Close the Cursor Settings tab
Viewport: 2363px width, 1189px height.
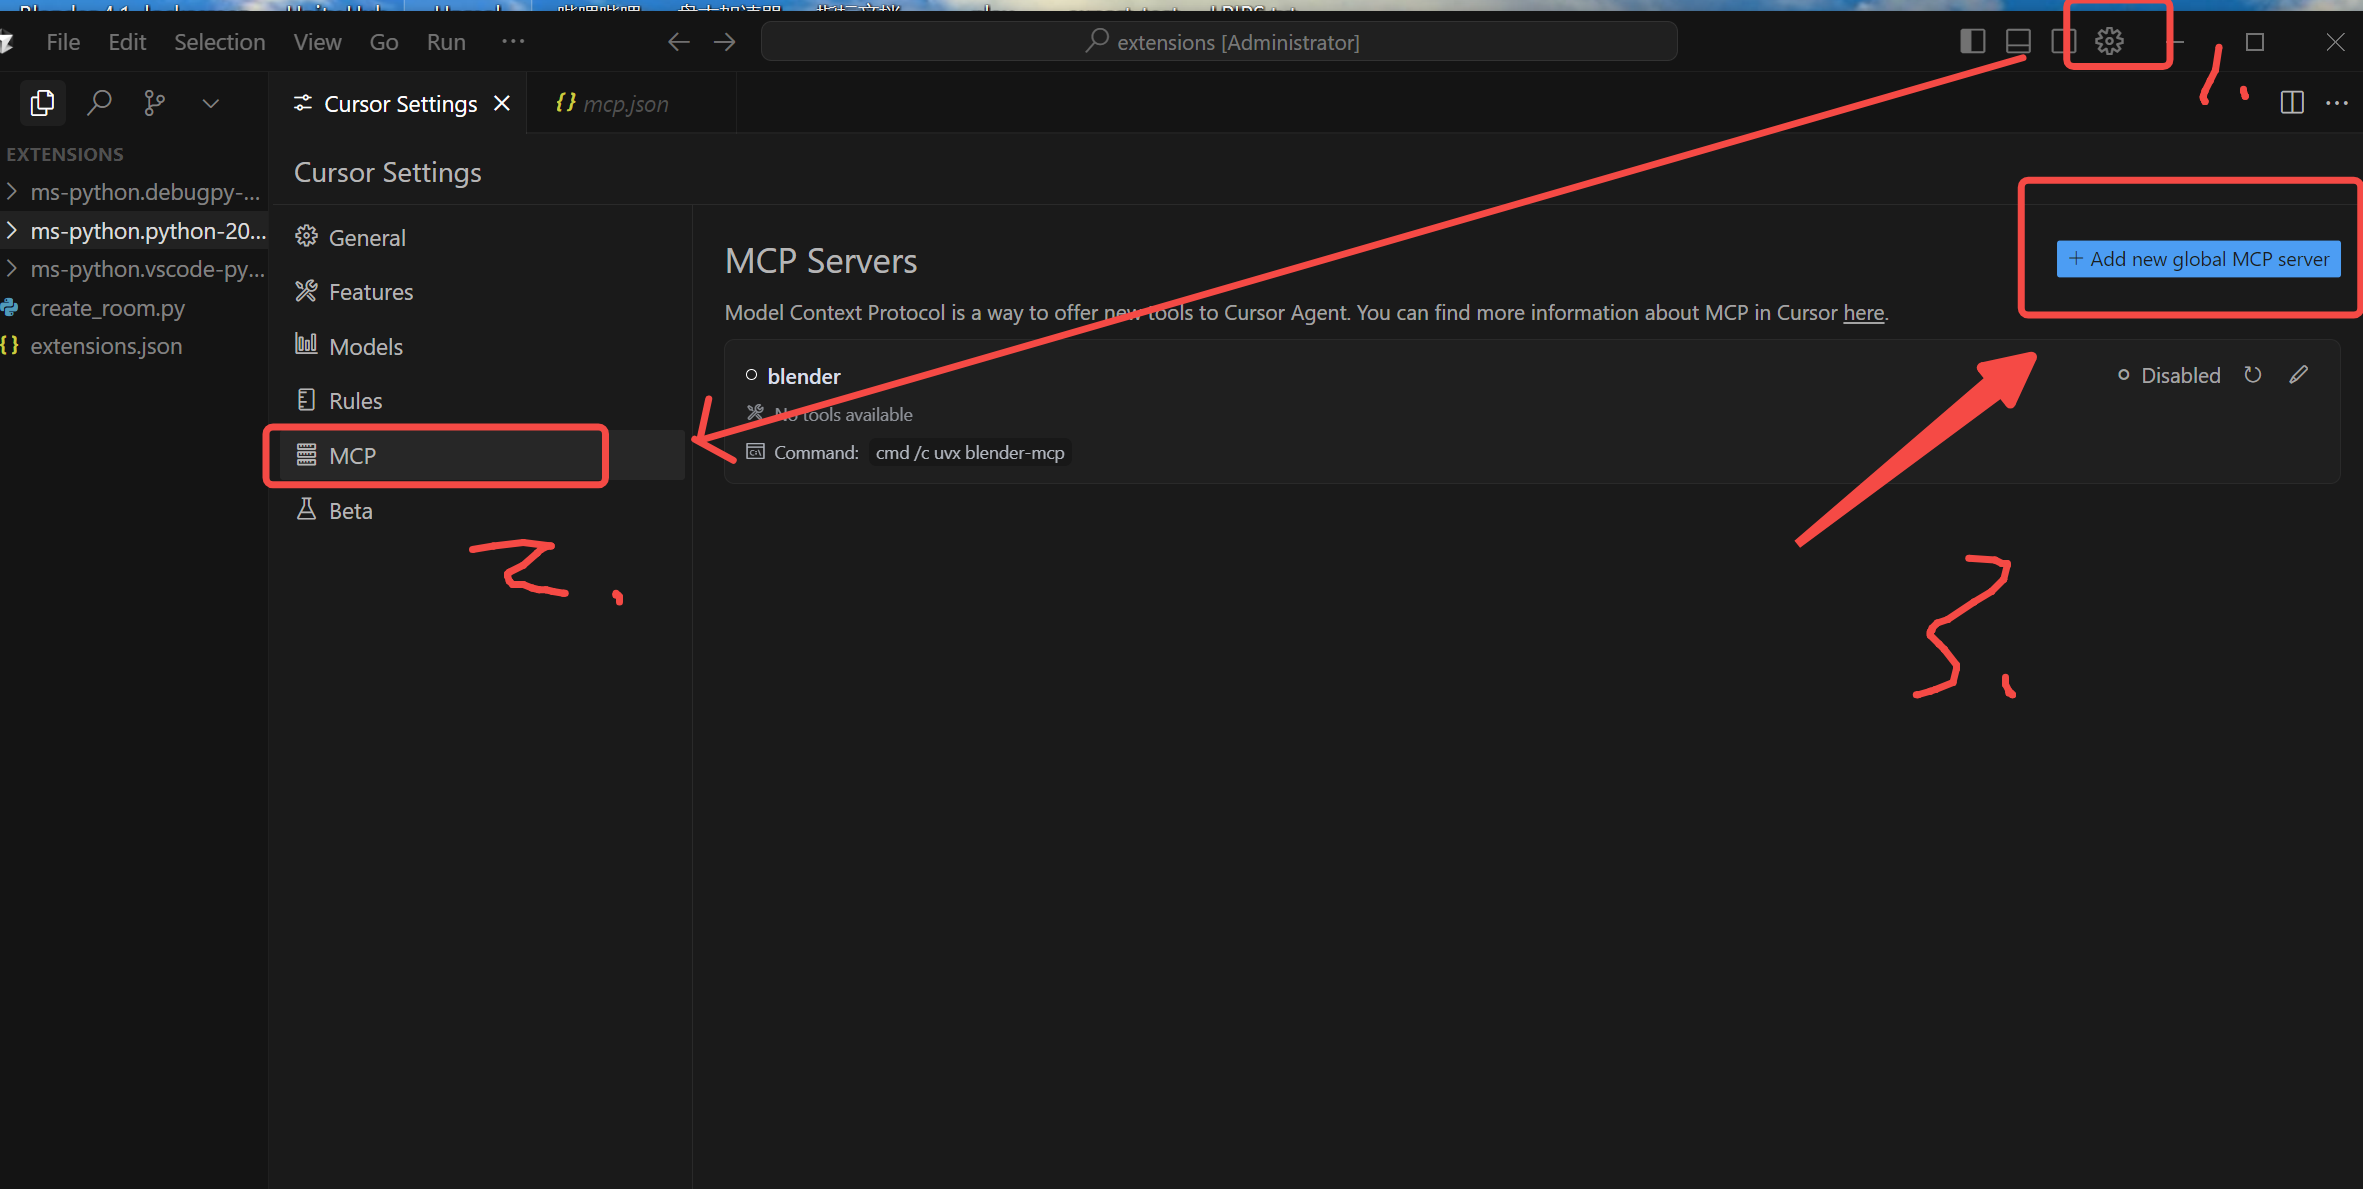(x=502, y=104)
